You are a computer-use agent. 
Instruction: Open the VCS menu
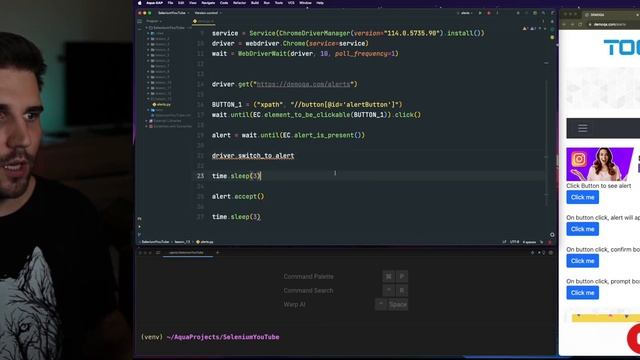[291, 3]
